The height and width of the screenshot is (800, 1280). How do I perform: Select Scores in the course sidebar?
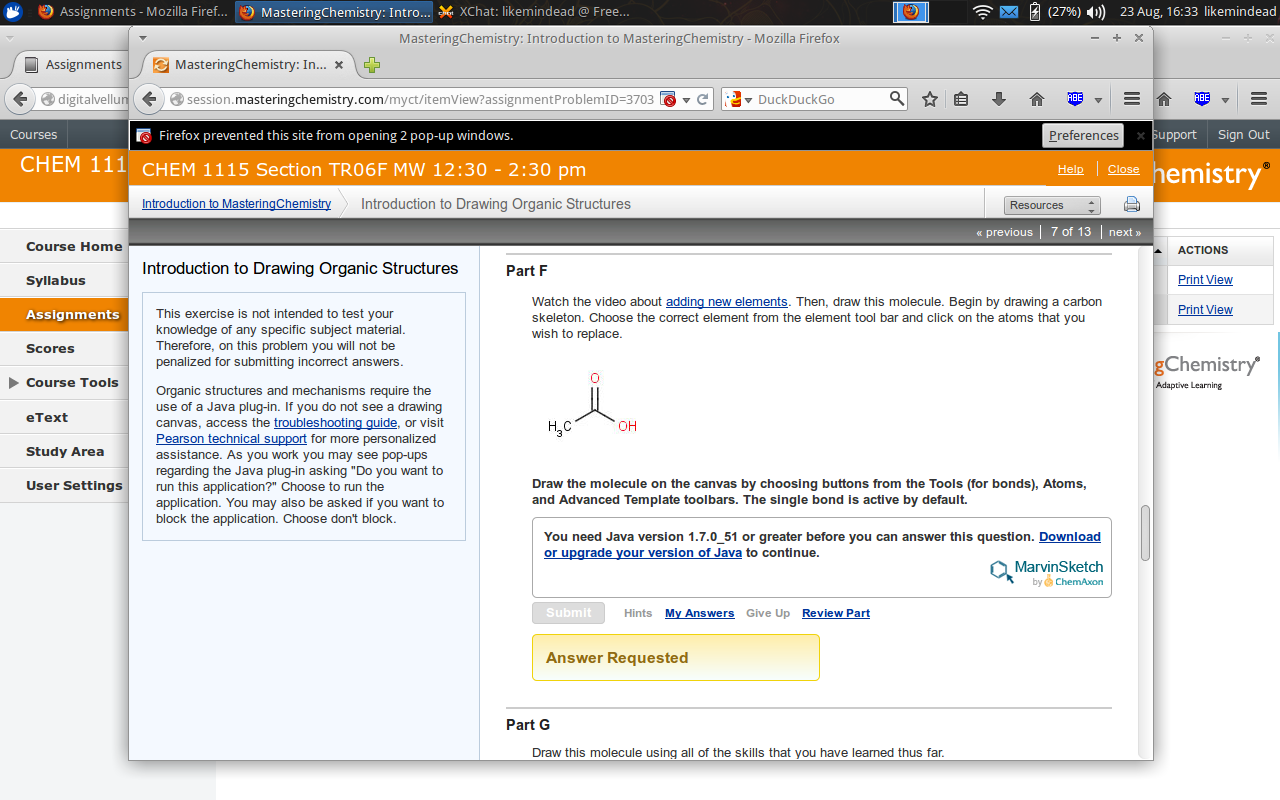click(x=50, y=349)
